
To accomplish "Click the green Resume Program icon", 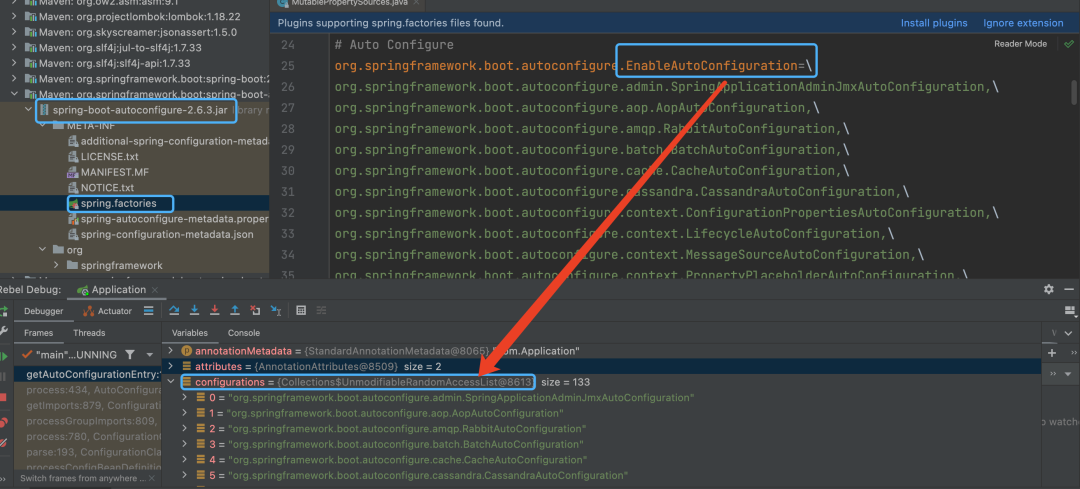I will [3, 356].
